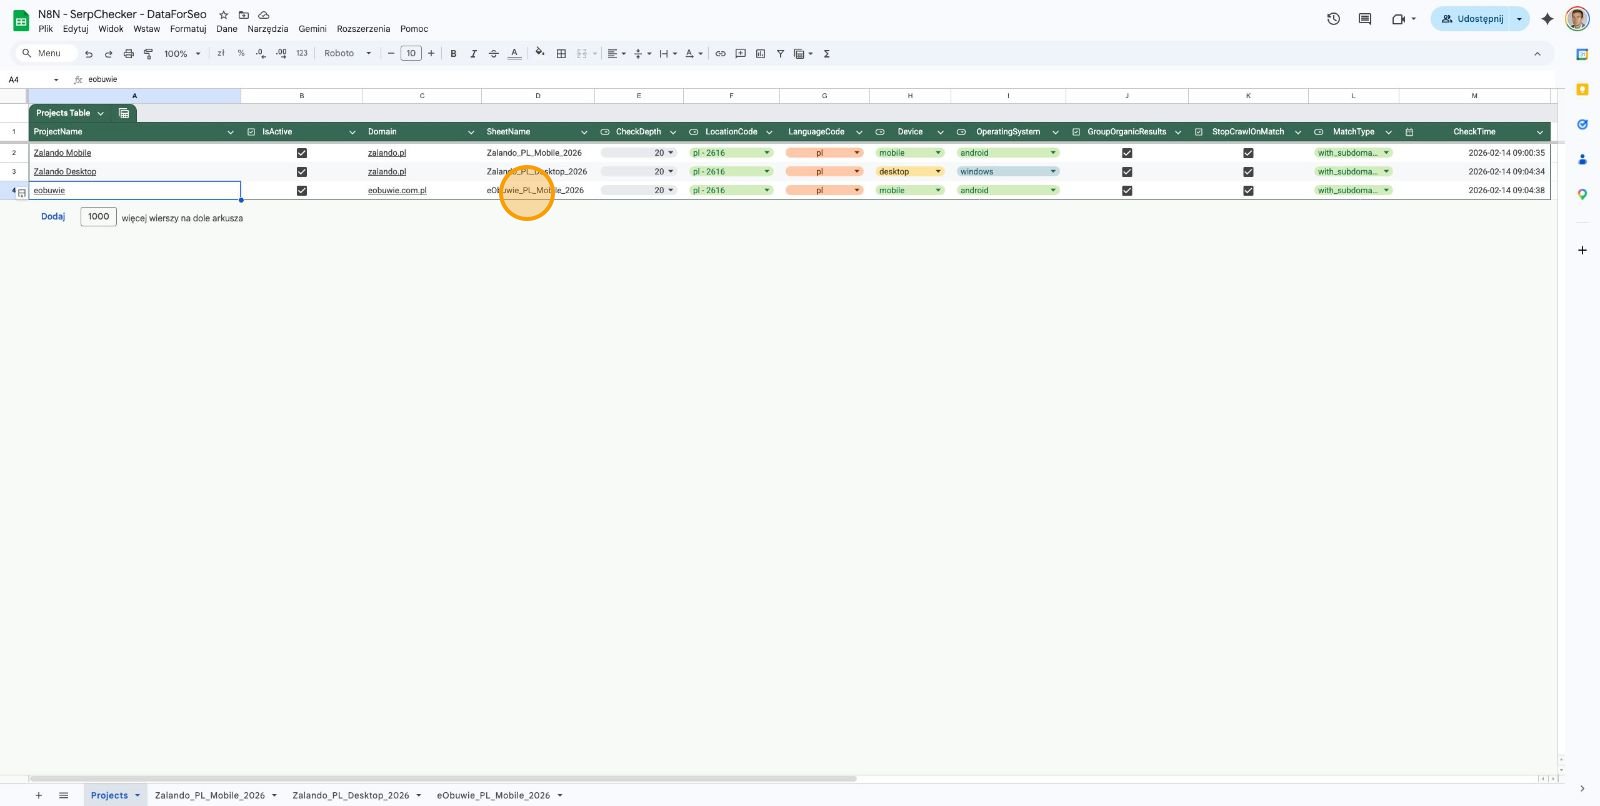Click the functions sigma icon
Screen dimensions: 1600x806
(827, 54)
